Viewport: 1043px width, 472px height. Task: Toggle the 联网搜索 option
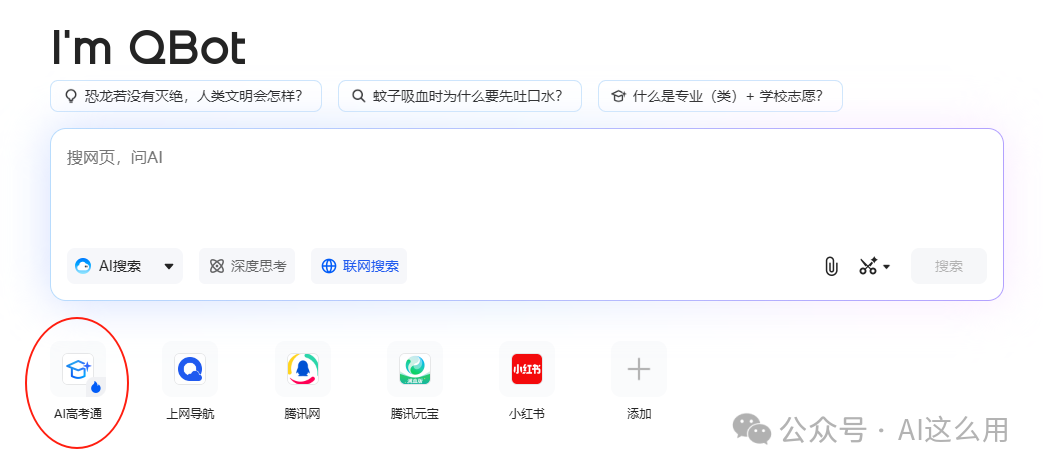tap(359, 266)
